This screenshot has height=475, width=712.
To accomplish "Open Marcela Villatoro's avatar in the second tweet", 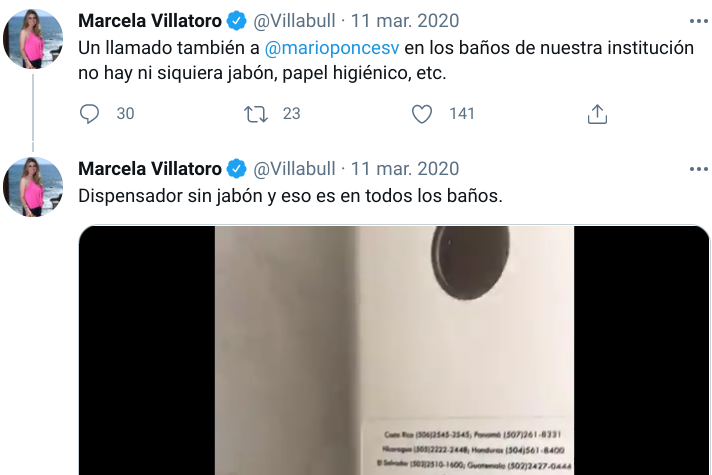I will tap(33, 187).
